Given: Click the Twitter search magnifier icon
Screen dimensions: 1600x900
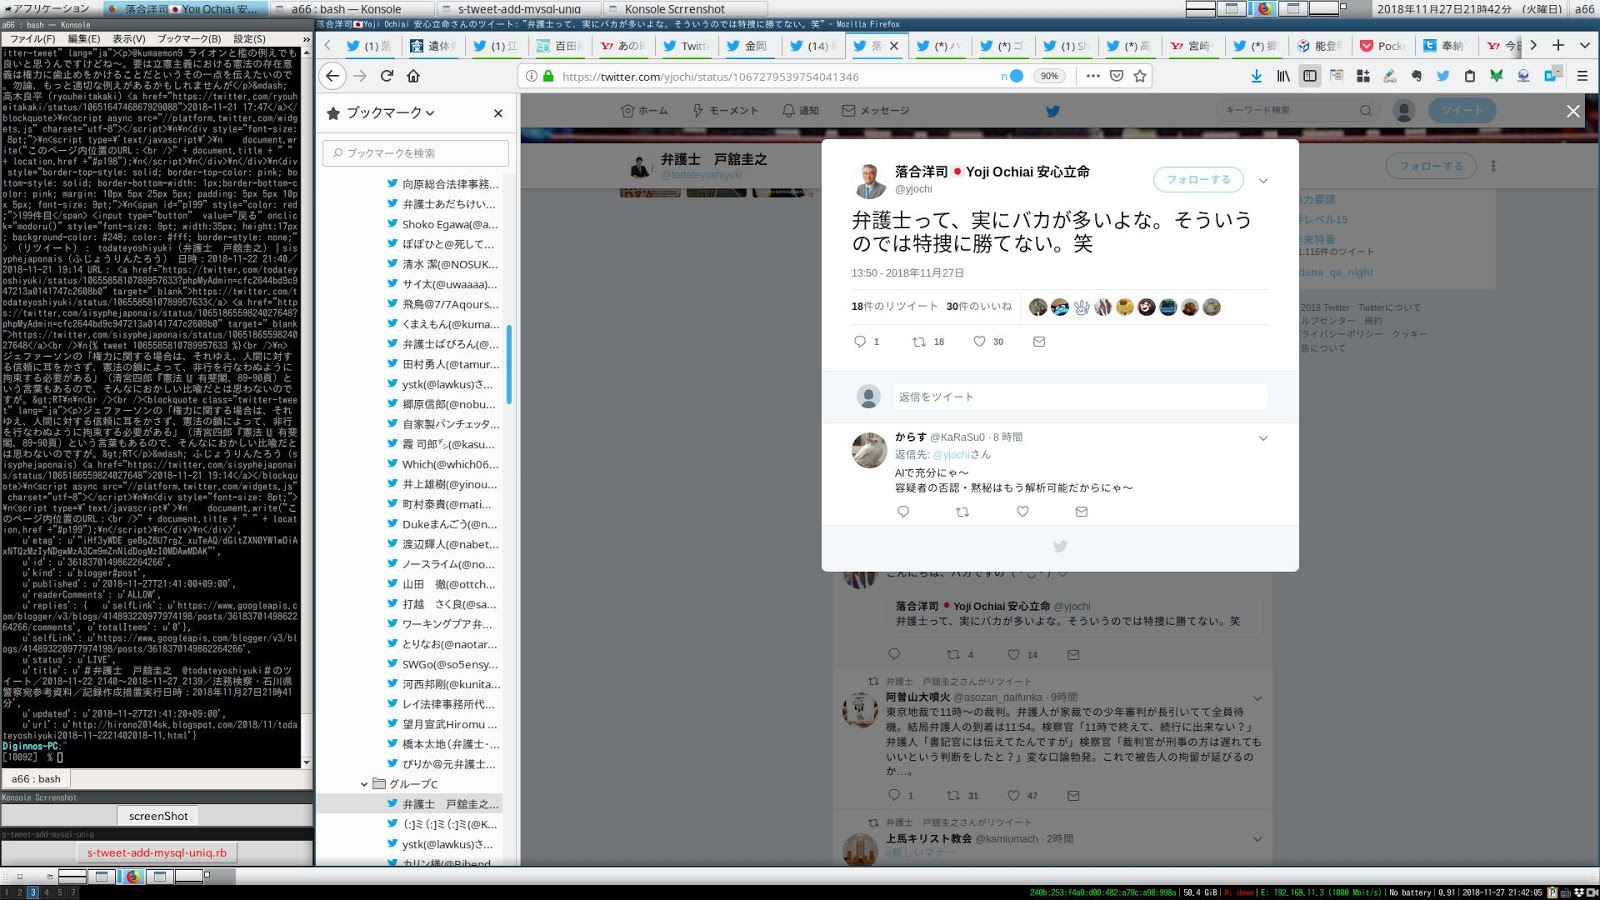Looking at the screenshot, I should 1365,111.
